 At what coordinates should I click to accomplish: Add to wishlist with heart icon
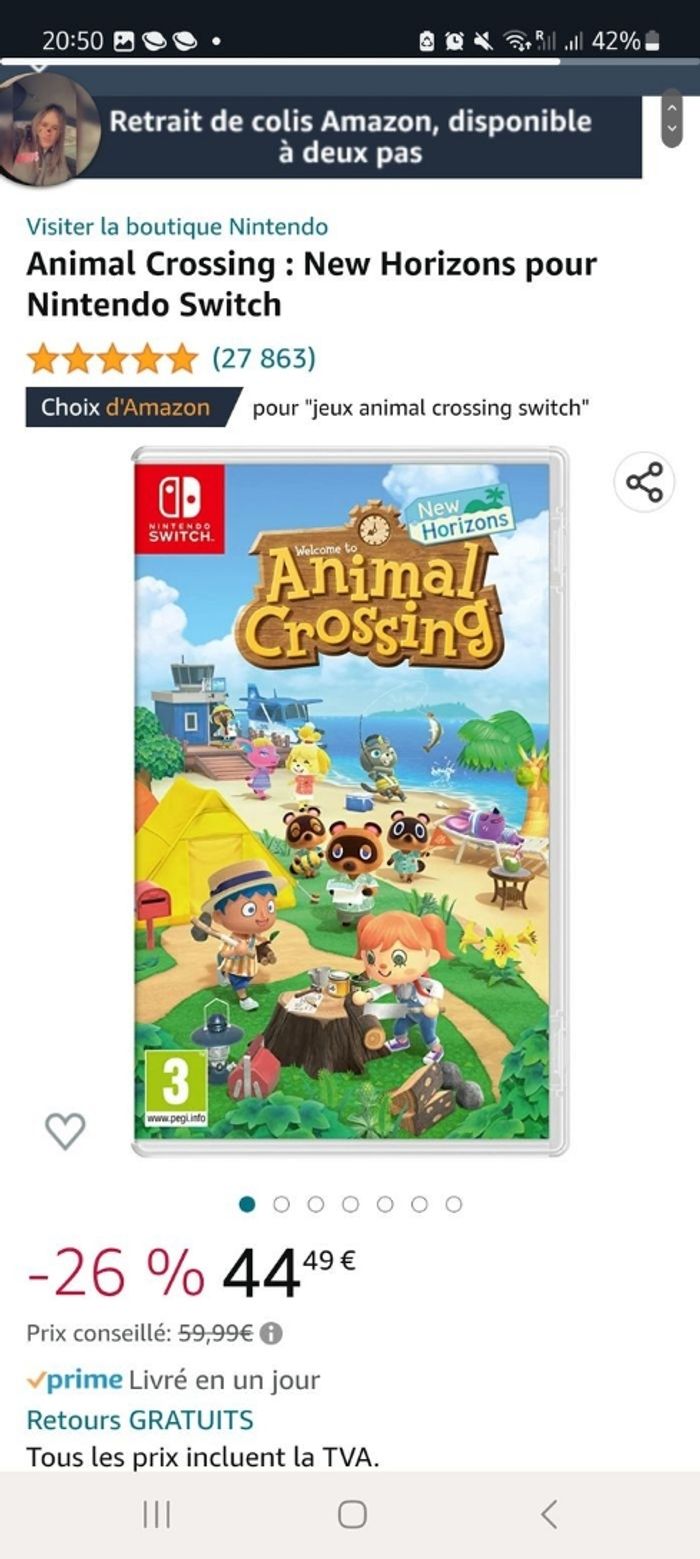coord(65,1130)
